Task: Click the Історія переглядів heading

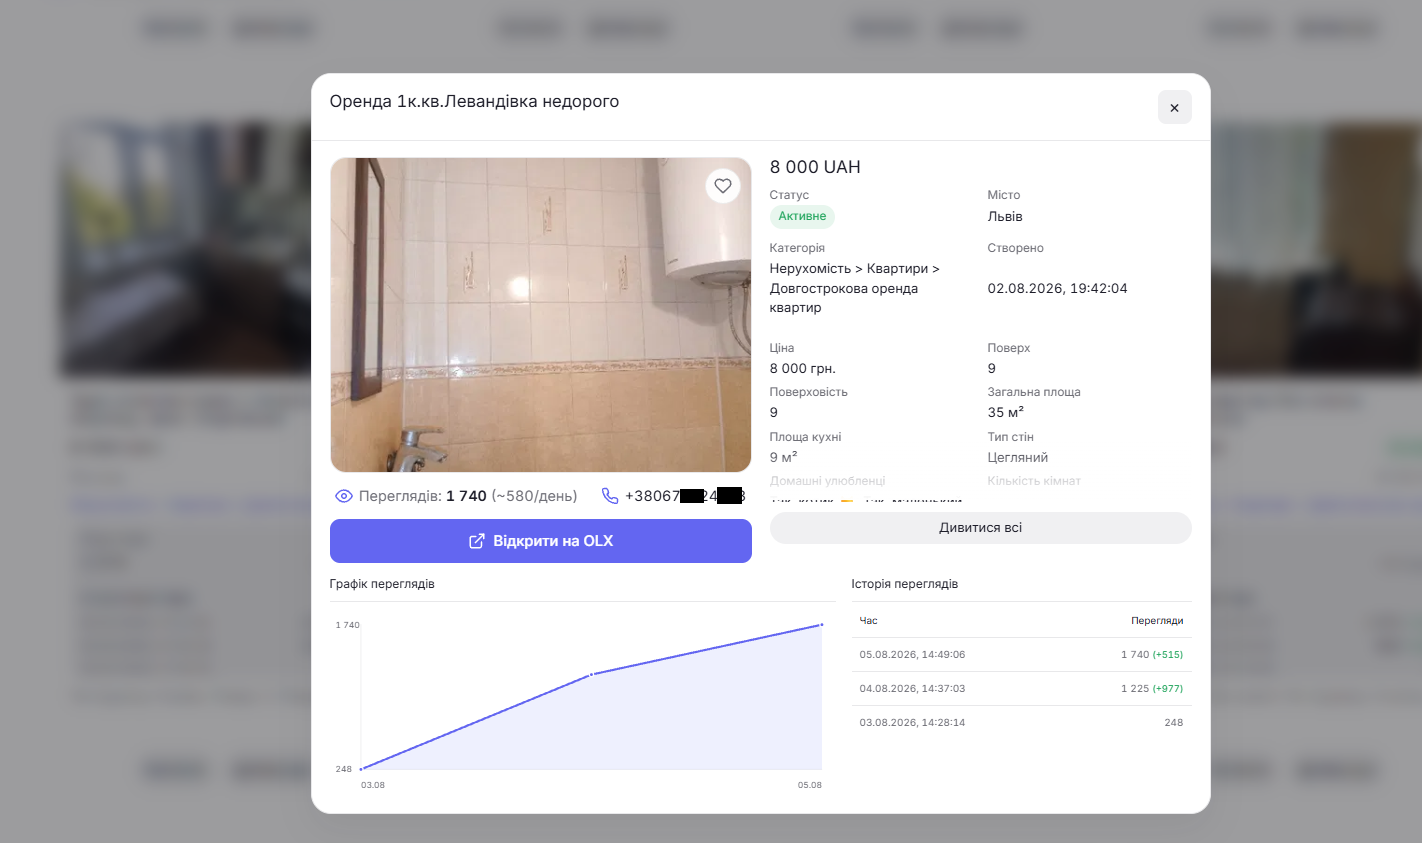Action: [x=904, y=584]
